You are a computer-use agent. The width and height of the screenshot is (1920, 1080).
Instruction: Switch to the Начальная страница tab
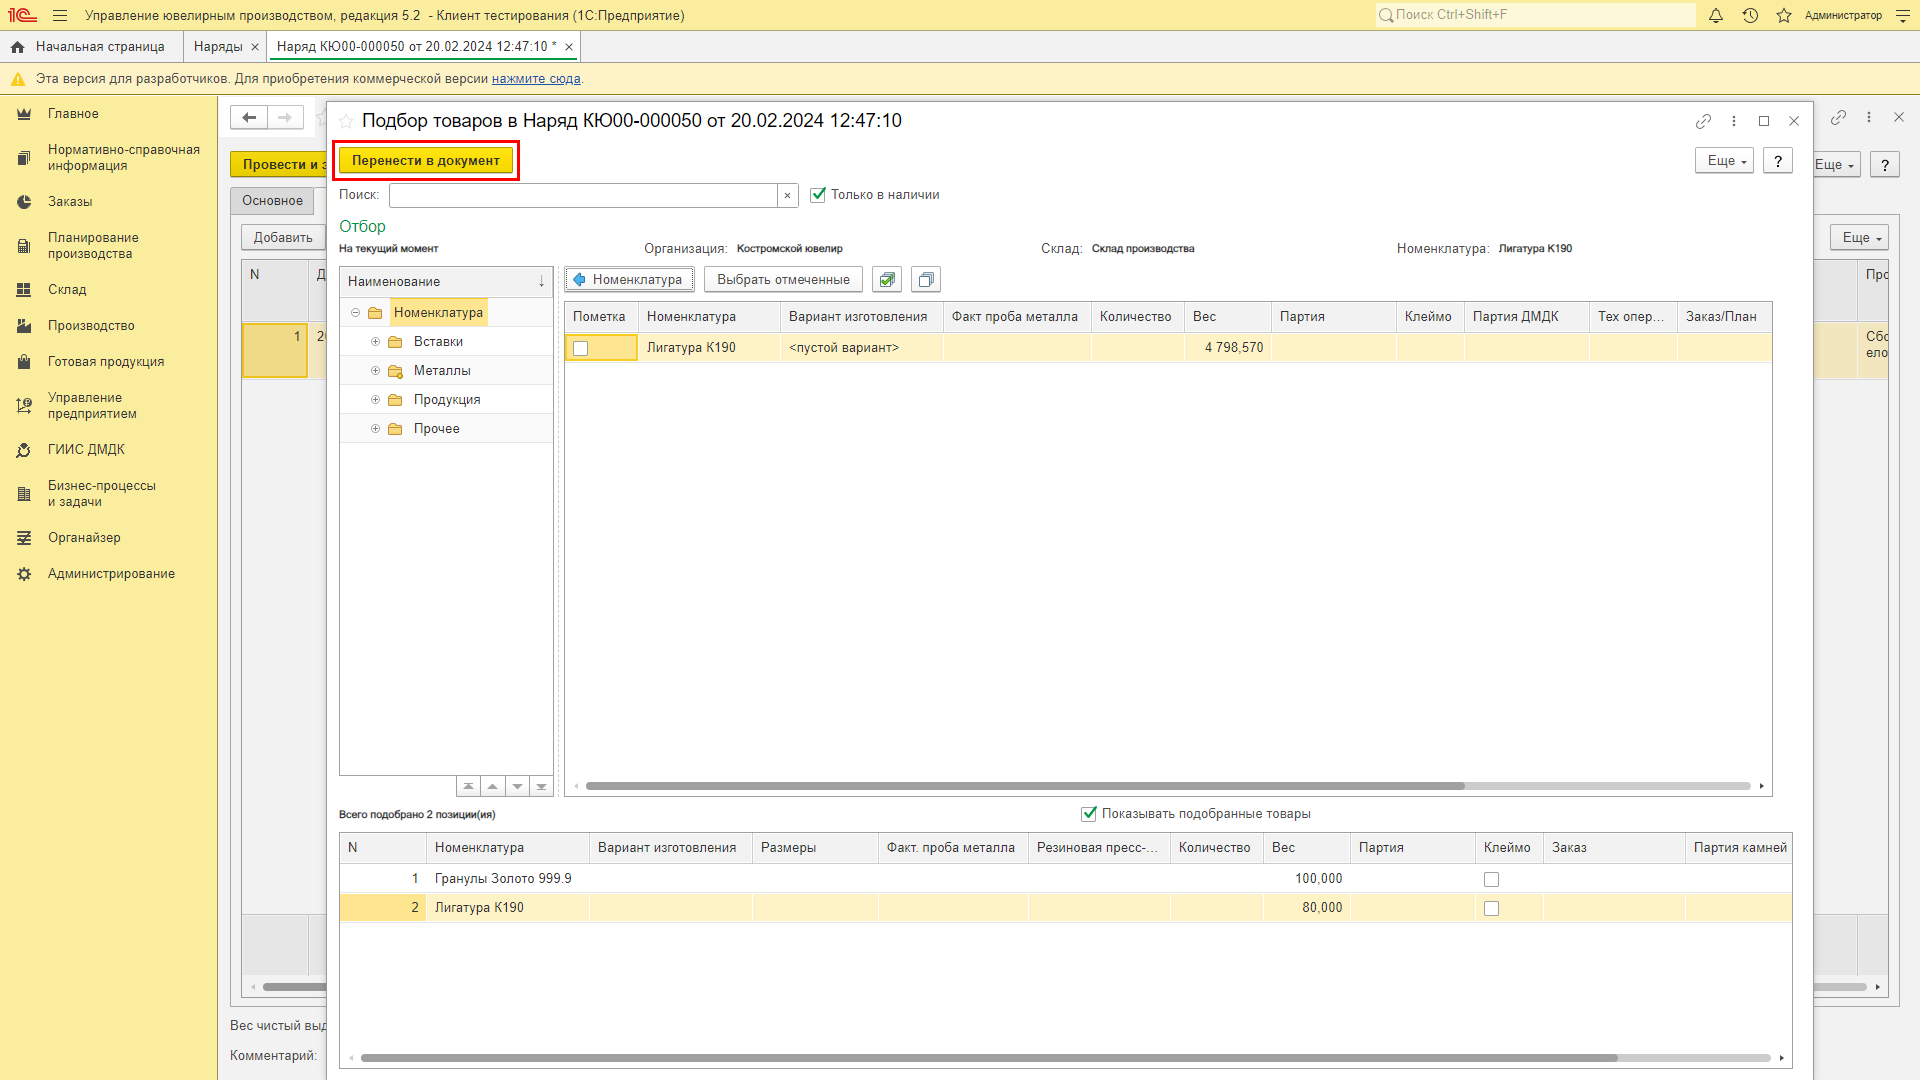91,47
